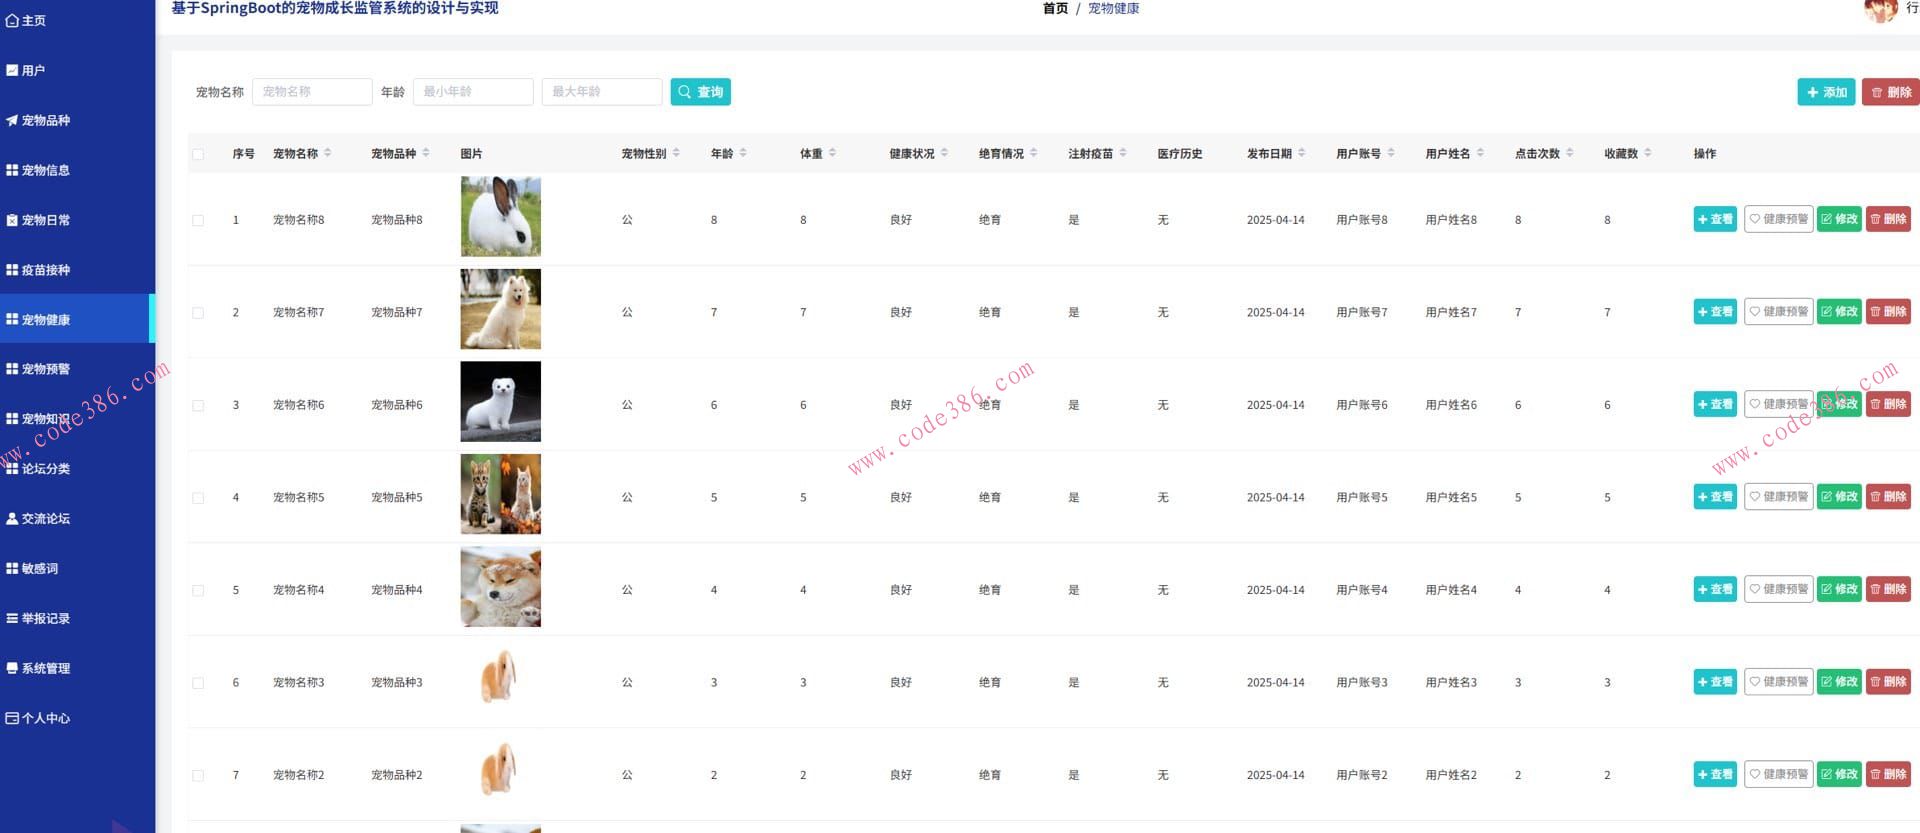Click the home icon beside 主页
This screenshot has height=833, width=1920.
click(x=12, y=20)
